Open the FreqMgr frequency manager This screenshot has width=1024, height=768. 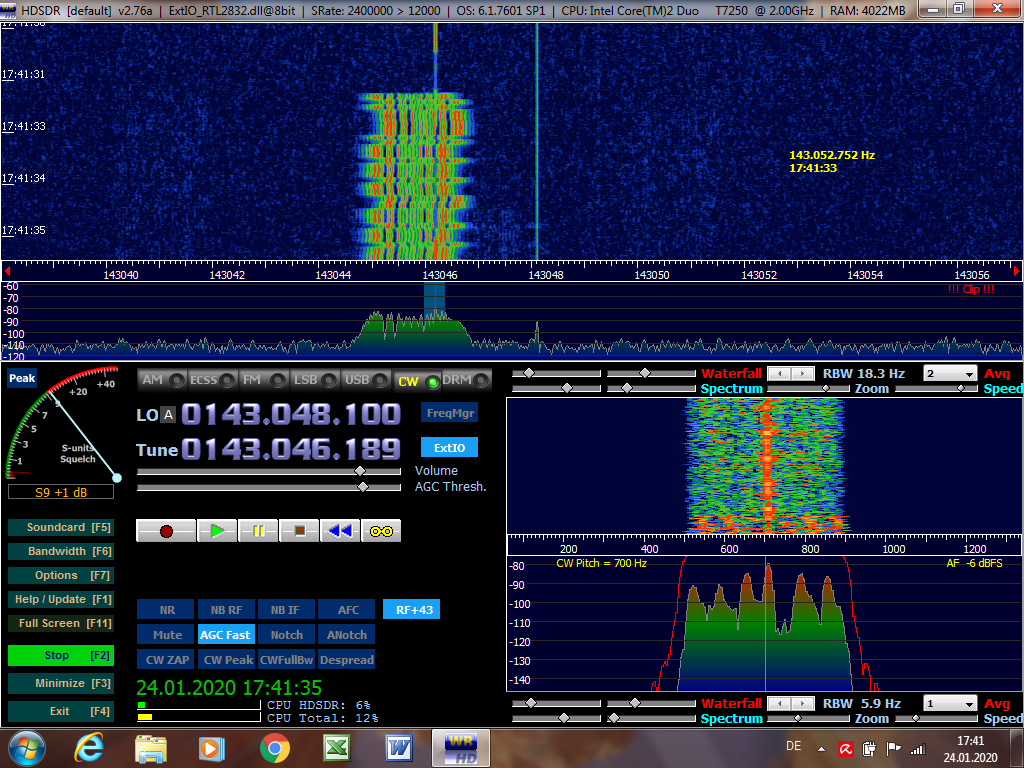[450, 413]
